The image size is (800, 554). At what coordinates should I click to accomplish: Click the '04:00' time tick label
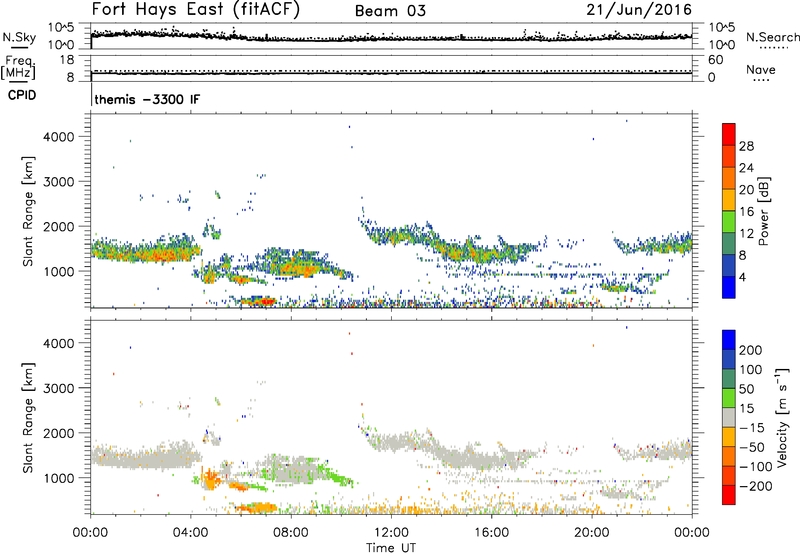pos(191,533)
